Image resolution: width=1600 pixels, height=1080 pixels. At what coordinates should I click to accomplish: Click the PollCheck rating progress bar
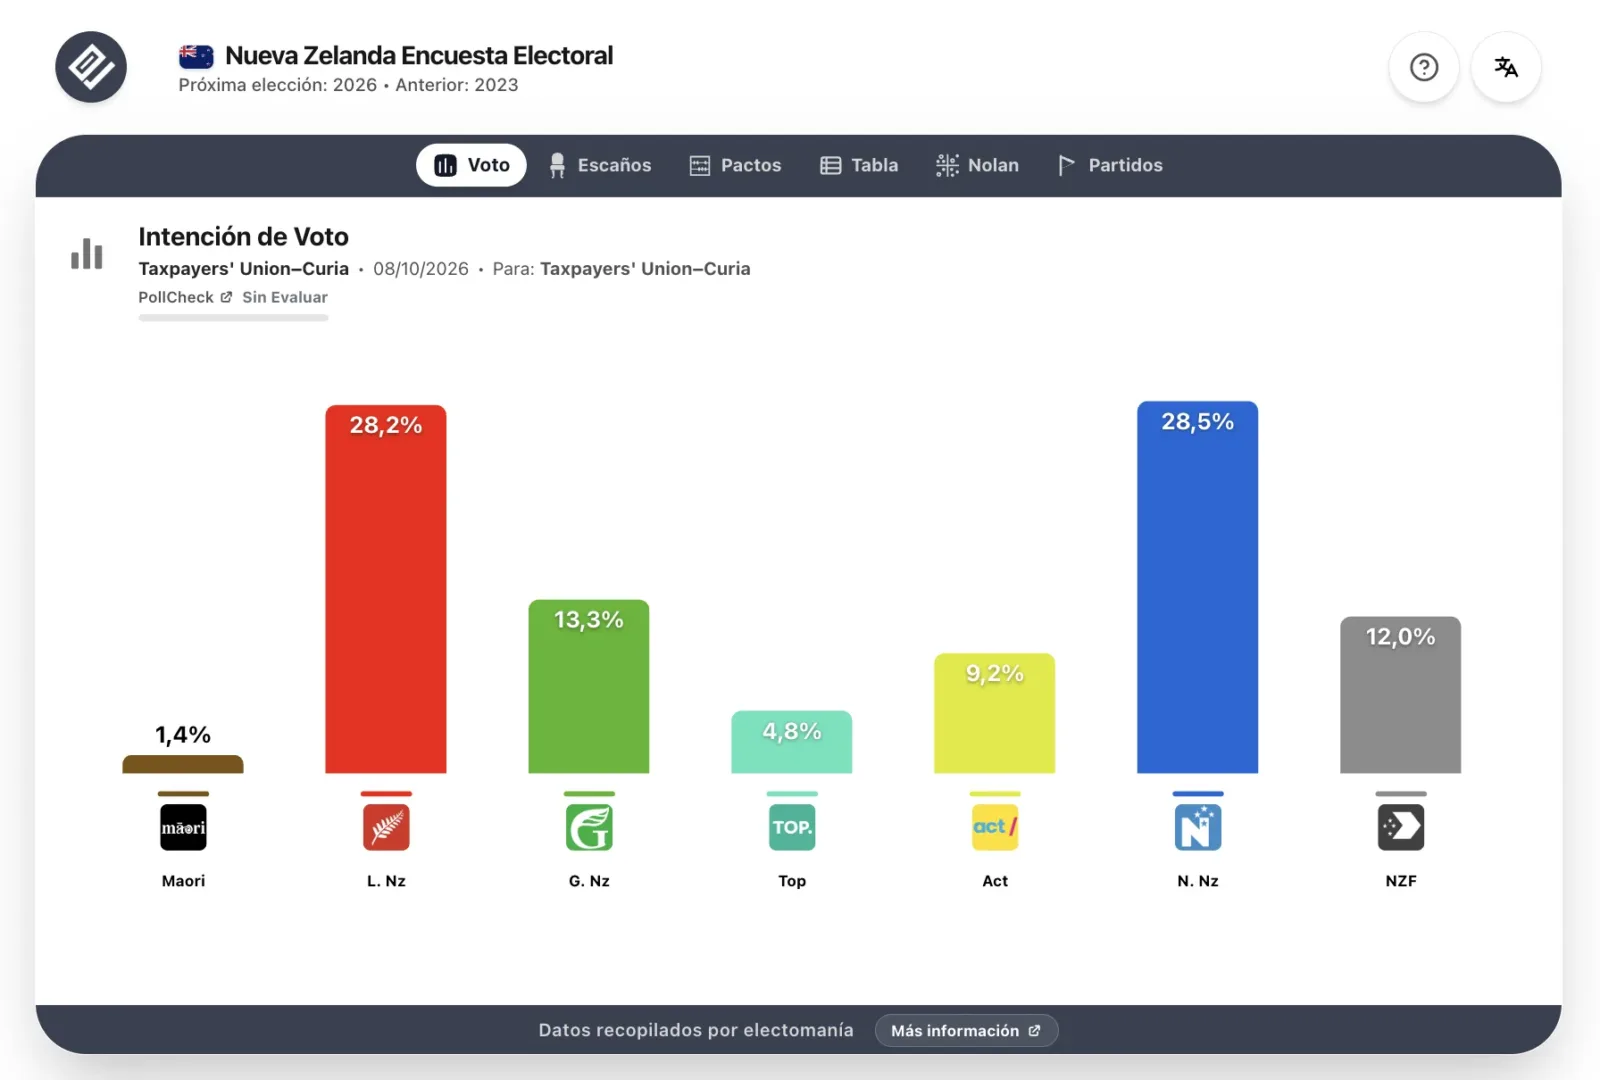233,318
